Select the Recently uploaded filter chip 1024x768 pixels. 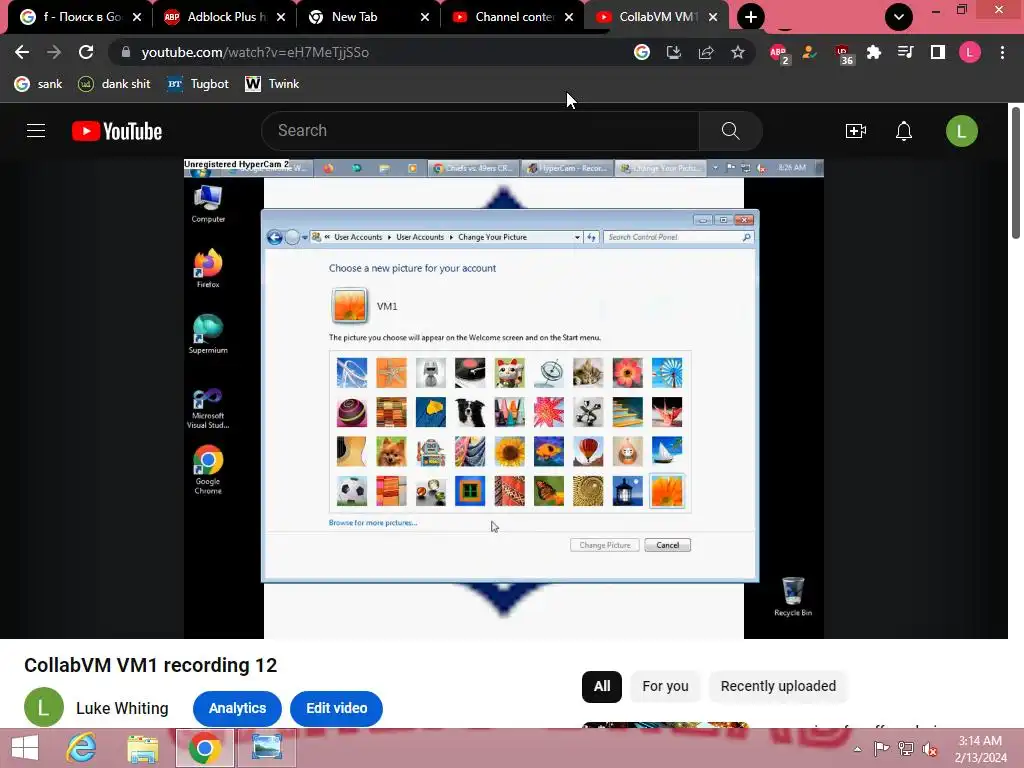point(778,686)
